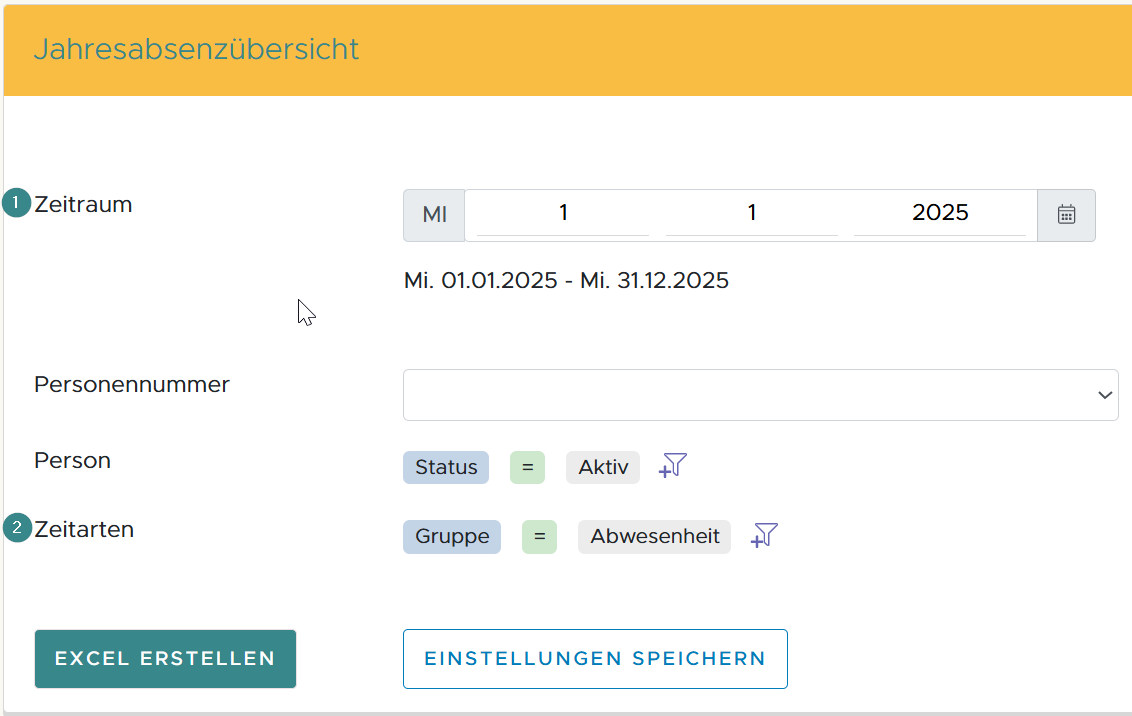This screenshot has height=716, width=1132.
Task: Click the filter icon next to Person status
Action: [672, 466]
